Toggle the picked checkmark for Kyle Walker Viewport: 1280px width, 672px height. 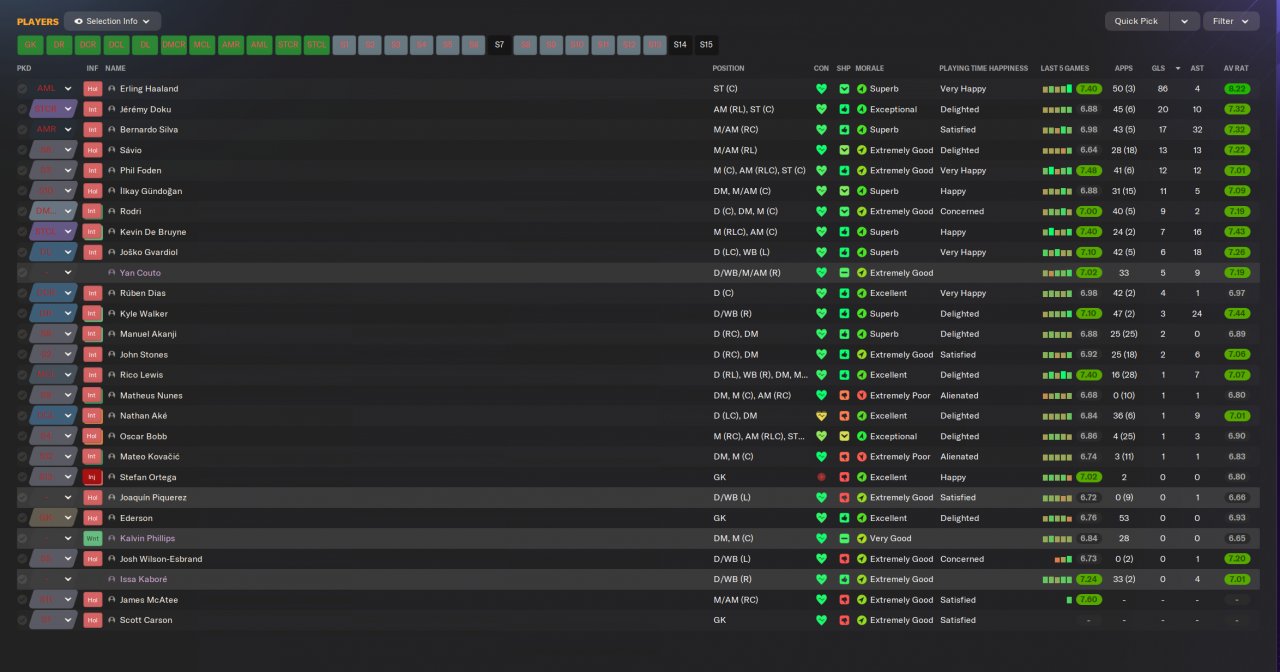coord(22,314)
